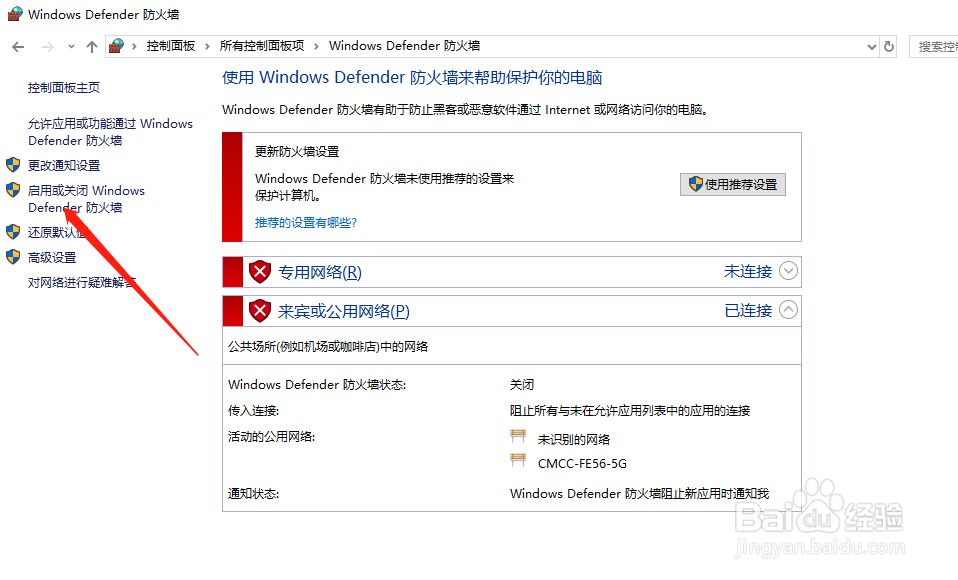The height and width of the screenshot is (580, 958).
Task: Click the Windows Defender firewall title bar icon
Action: [15, 13]
